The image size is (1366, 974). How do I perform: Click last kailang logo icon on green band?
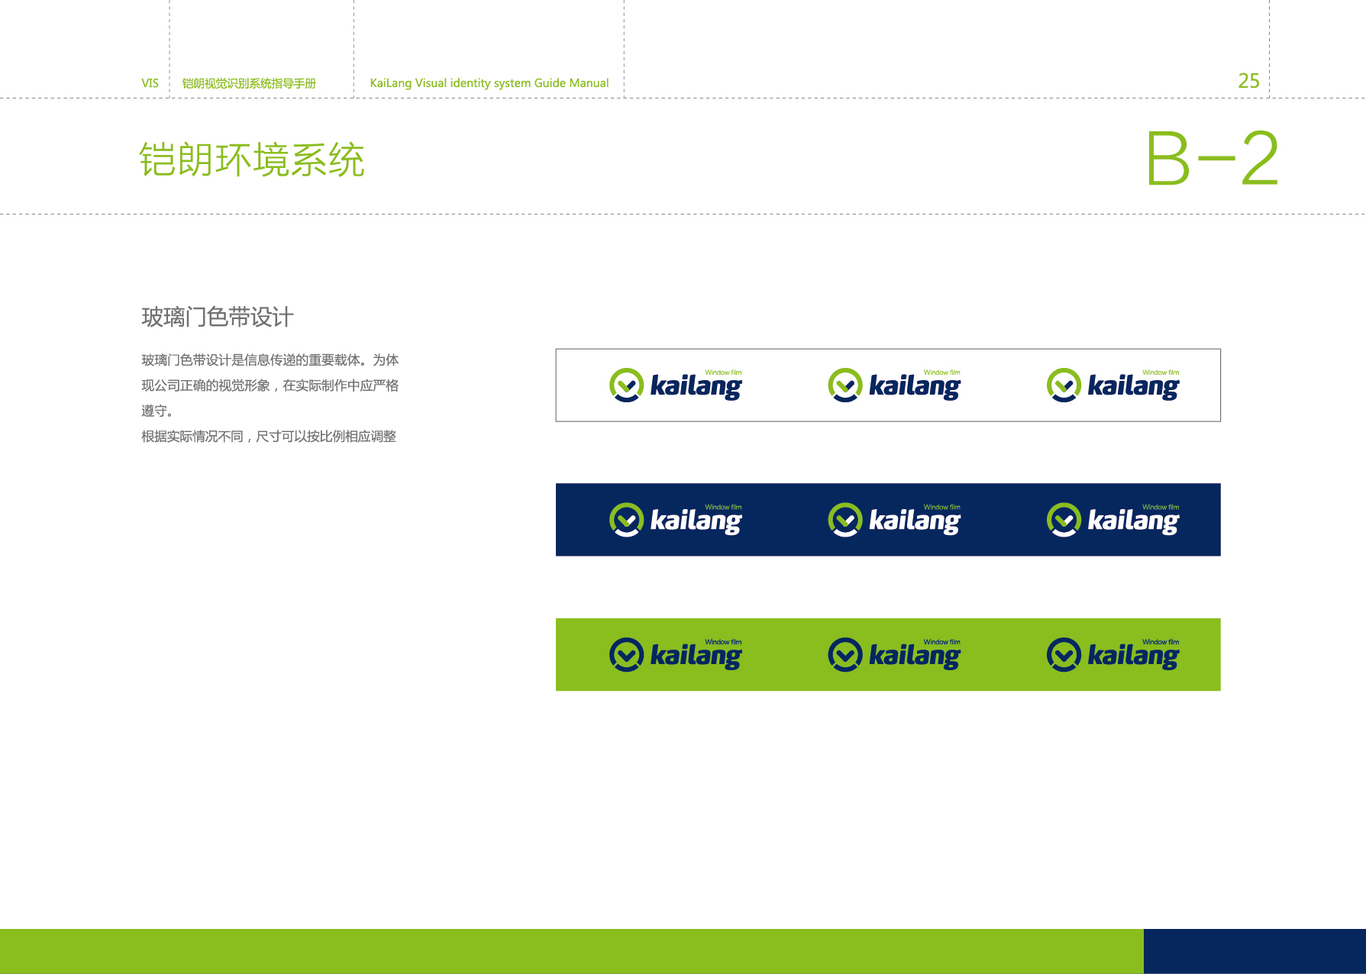click(1064, 655)
